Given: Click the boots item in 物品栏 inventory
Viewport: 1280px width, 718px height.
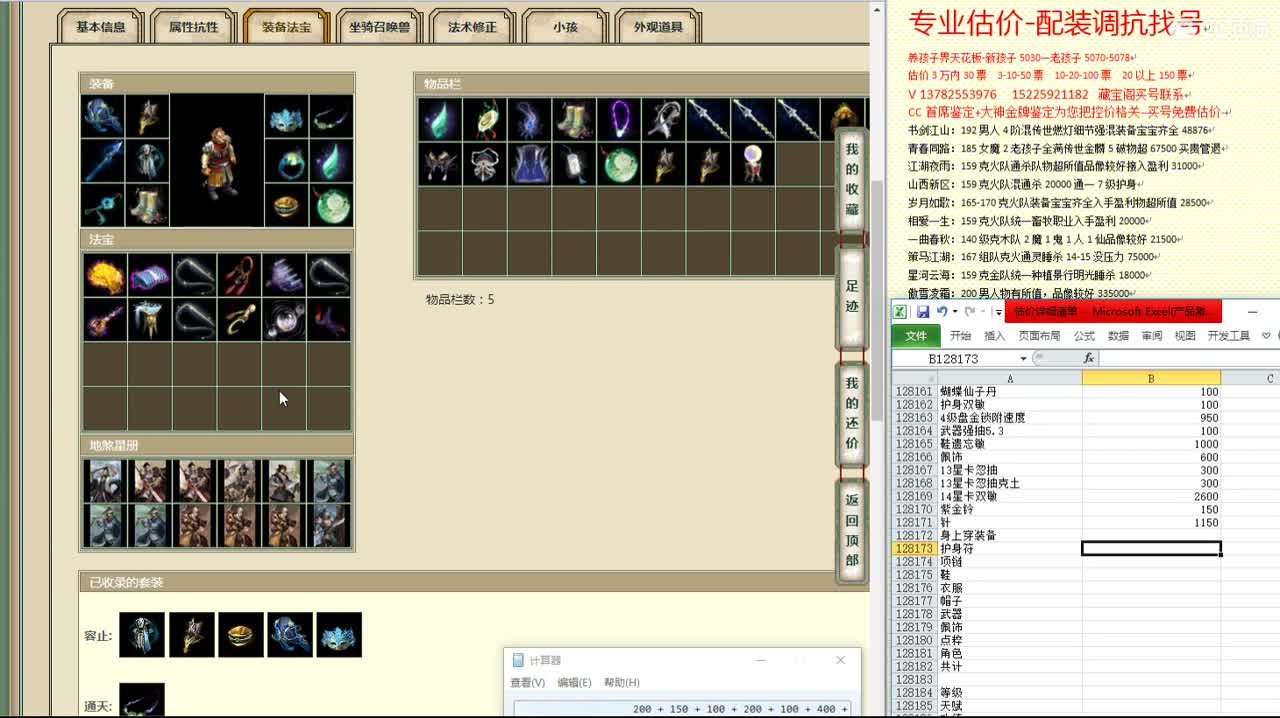Looking at the screenshot, I should (x=574, y=119).
